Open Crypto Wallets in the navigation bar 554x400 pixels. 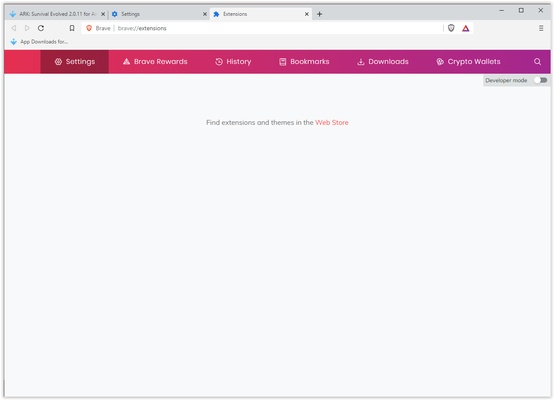(468, 62)
